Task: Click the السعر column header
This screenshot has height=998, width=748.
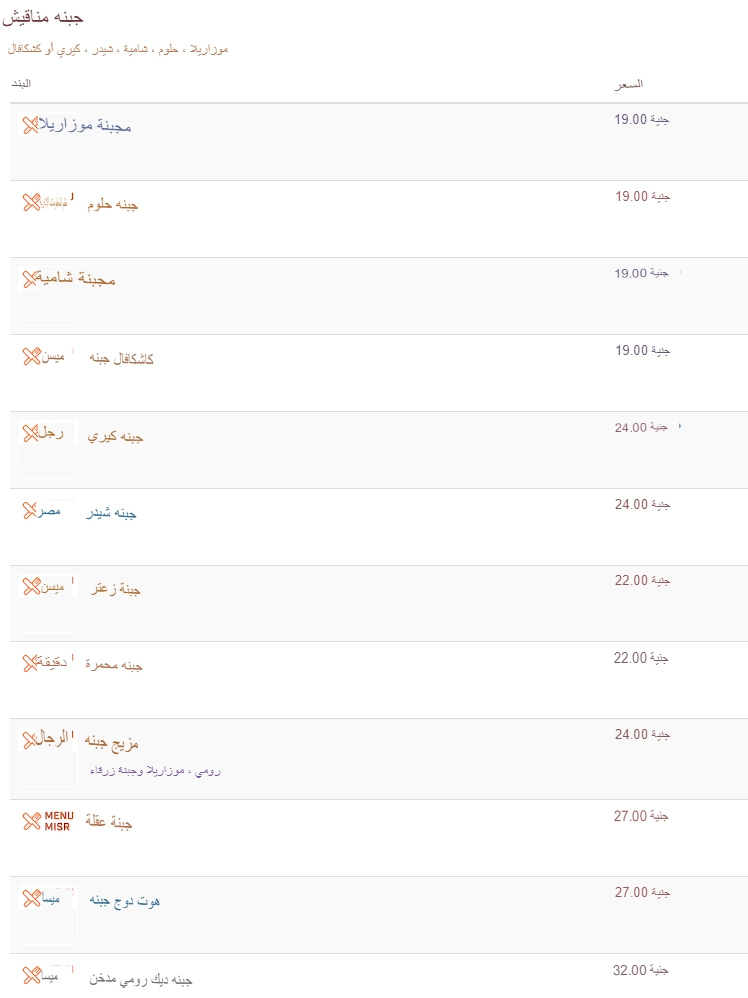Action: (629, 84)
